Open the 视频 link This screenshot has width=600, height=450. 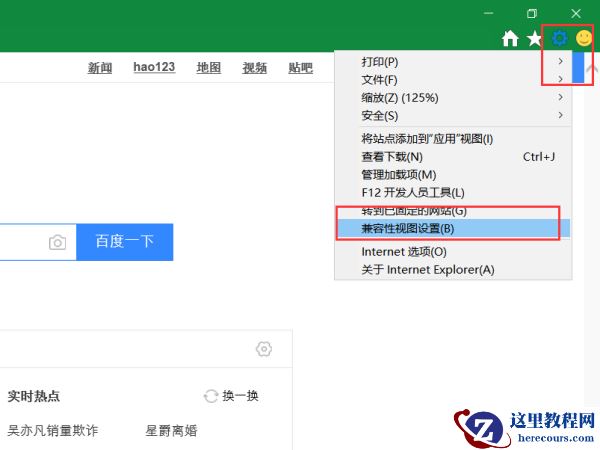point(254,68)
